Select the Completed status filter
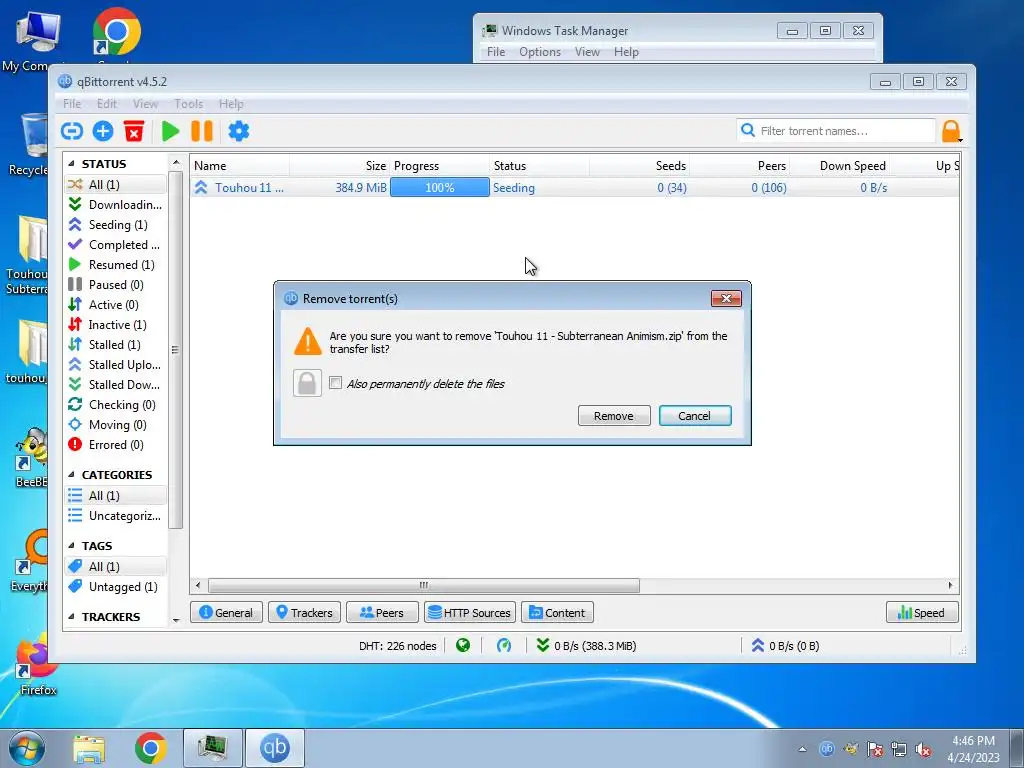Screen dimensions: 1024x768 point(116,245)
